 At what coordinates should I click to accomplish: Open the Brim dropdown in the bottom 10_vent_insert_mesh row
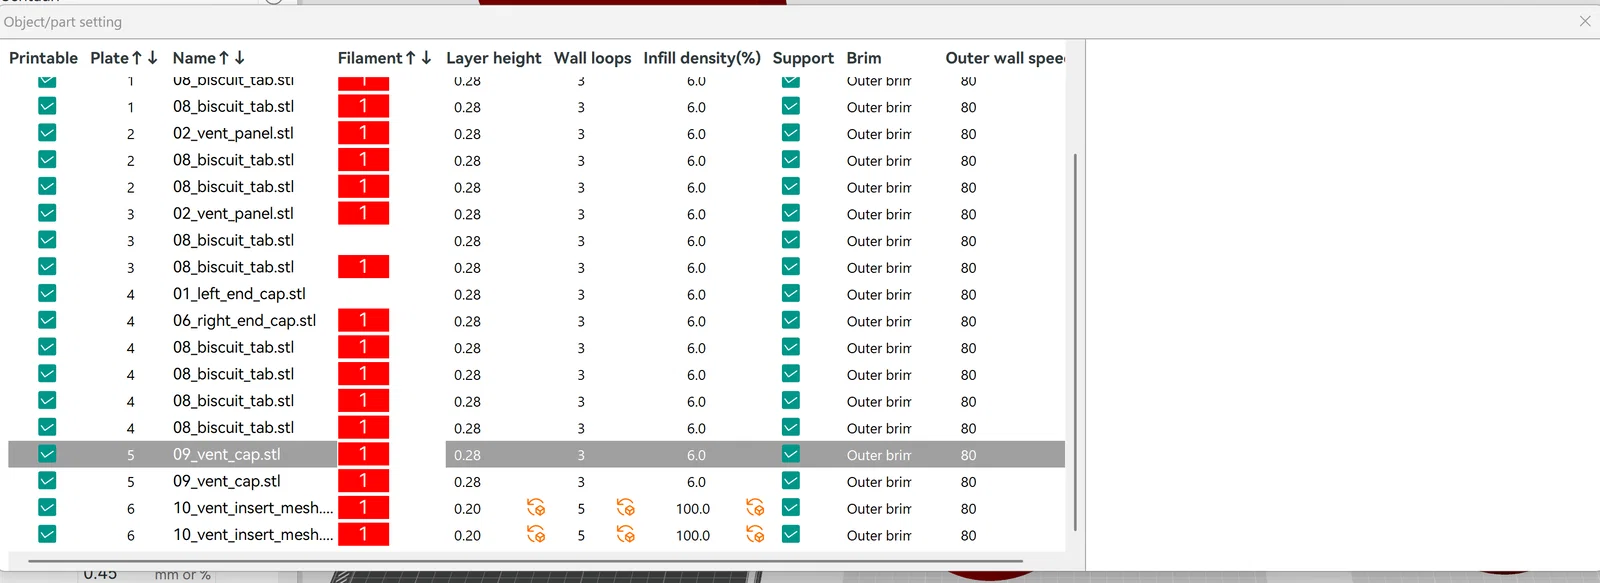point(879,535)
